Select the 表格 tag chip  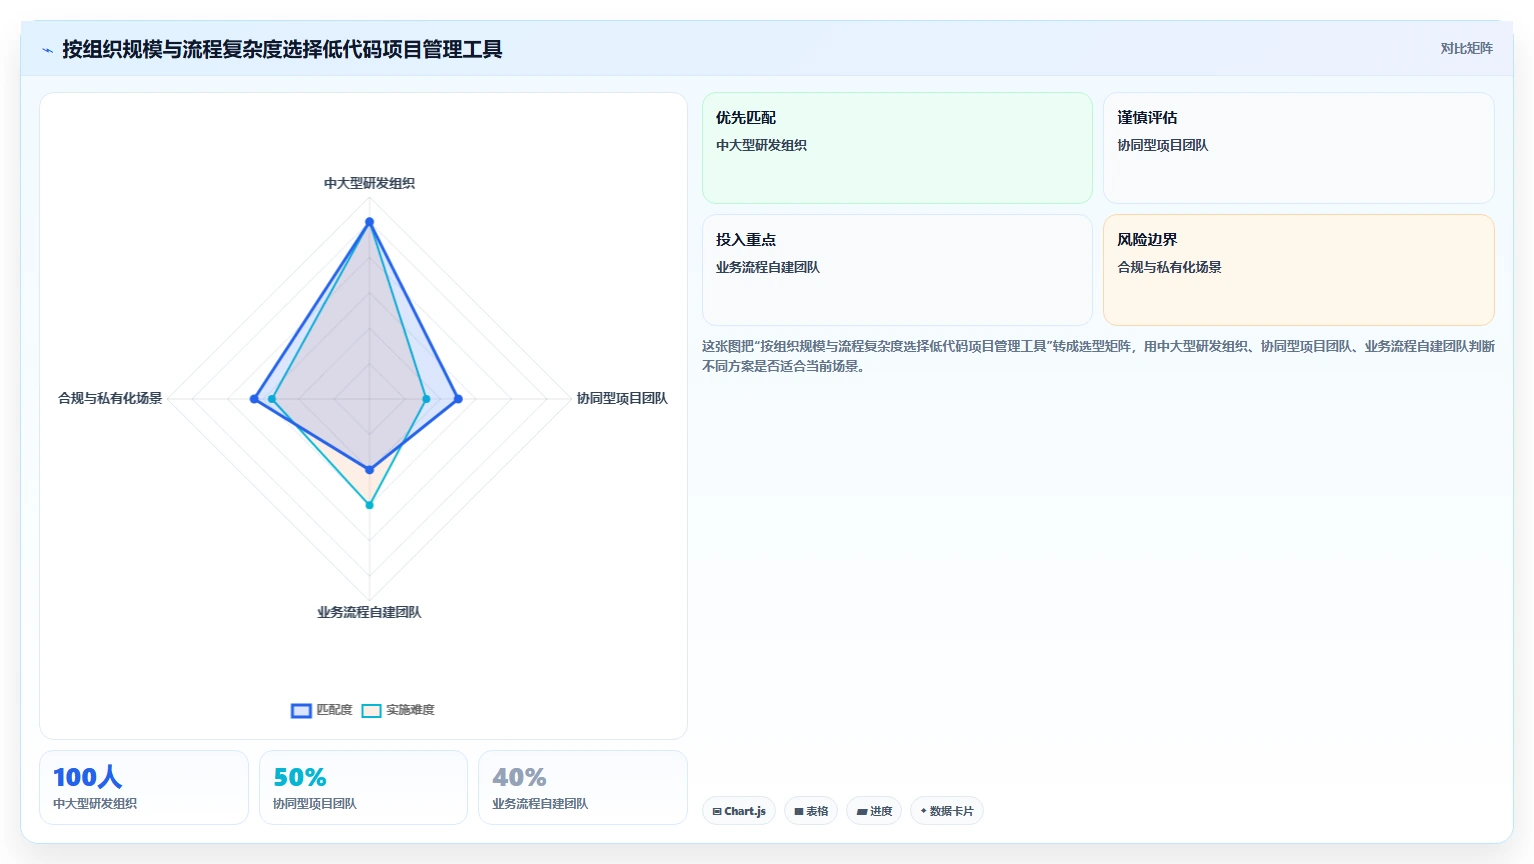(x=811, y=811)
